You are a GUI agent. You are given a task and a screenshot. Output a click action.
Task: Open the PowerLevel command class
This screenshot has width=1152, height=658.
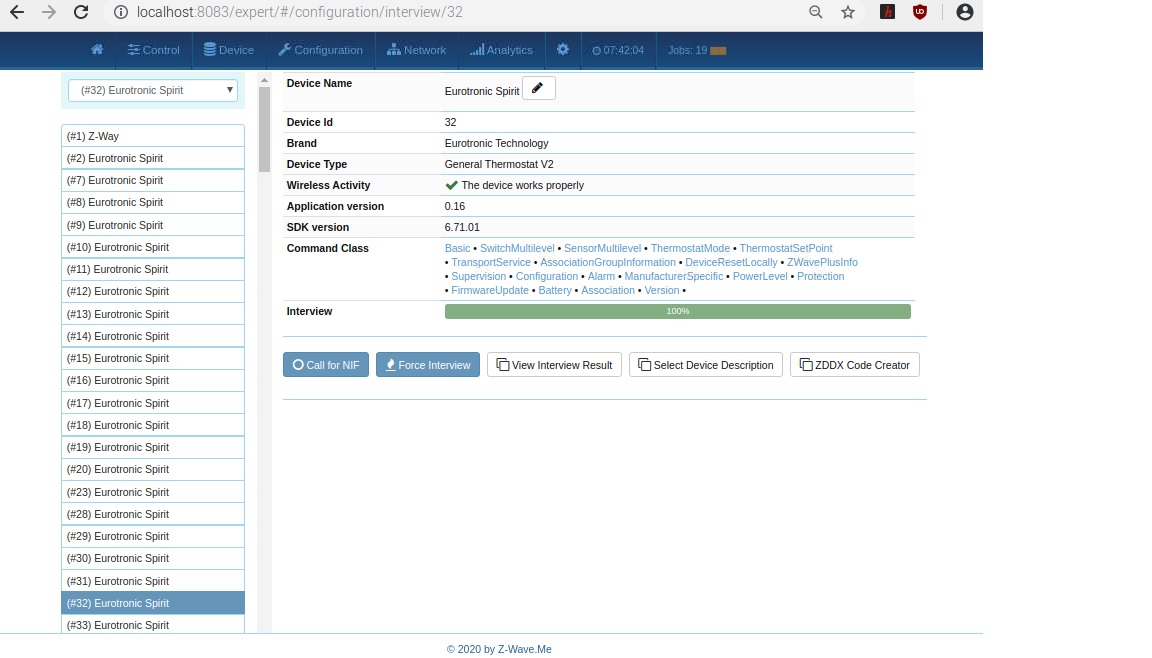[x=760, y=276]
